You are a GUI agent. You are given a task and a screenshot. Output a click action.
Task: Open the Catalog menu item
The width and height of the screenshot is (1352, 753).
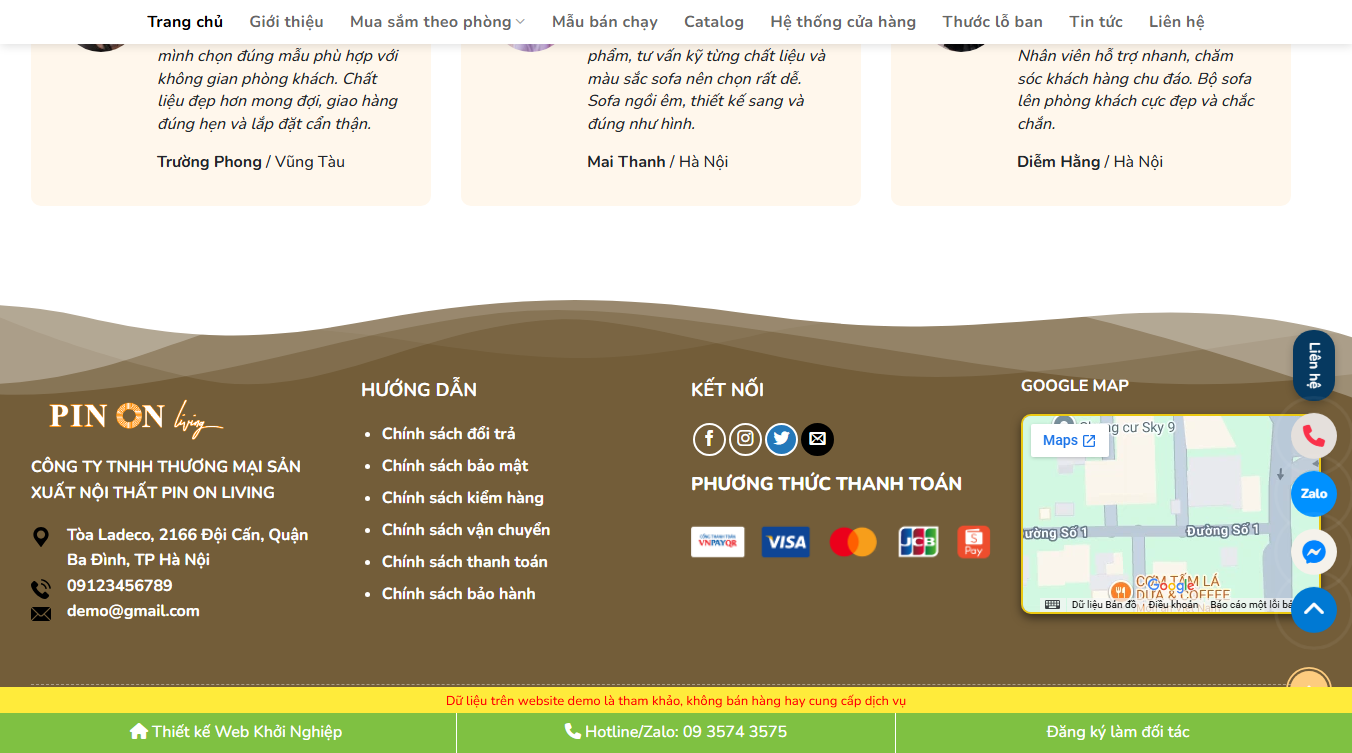click(x=714, y=22)
